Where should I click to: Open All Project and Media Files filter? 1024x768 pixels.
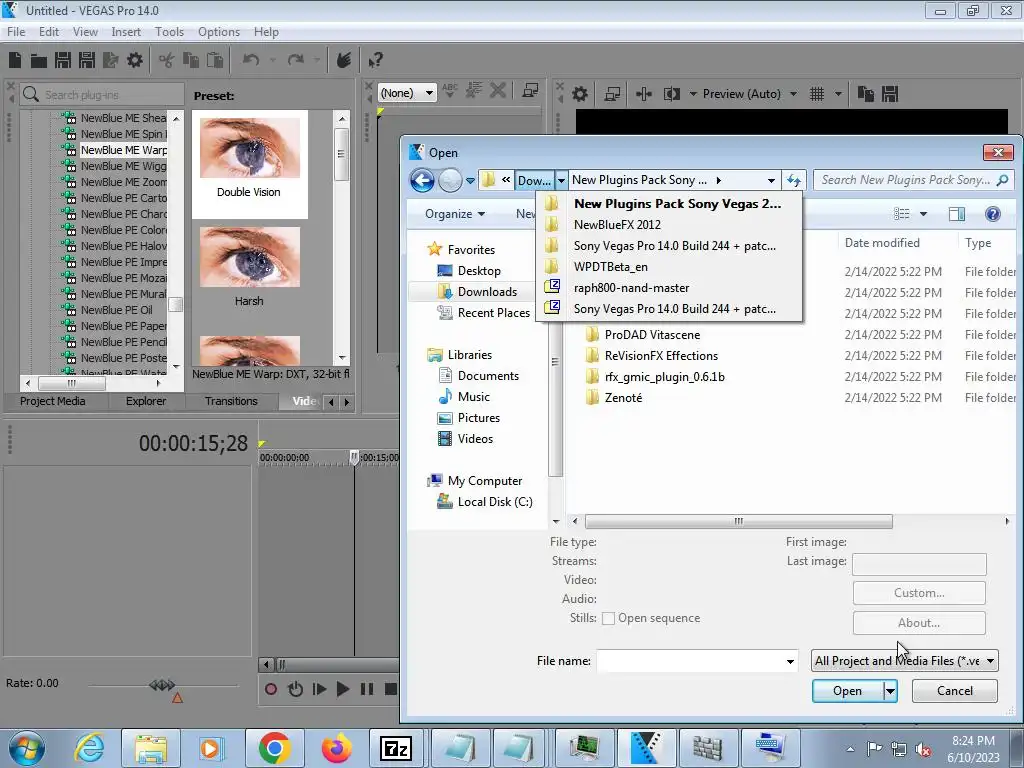(905, 661)
